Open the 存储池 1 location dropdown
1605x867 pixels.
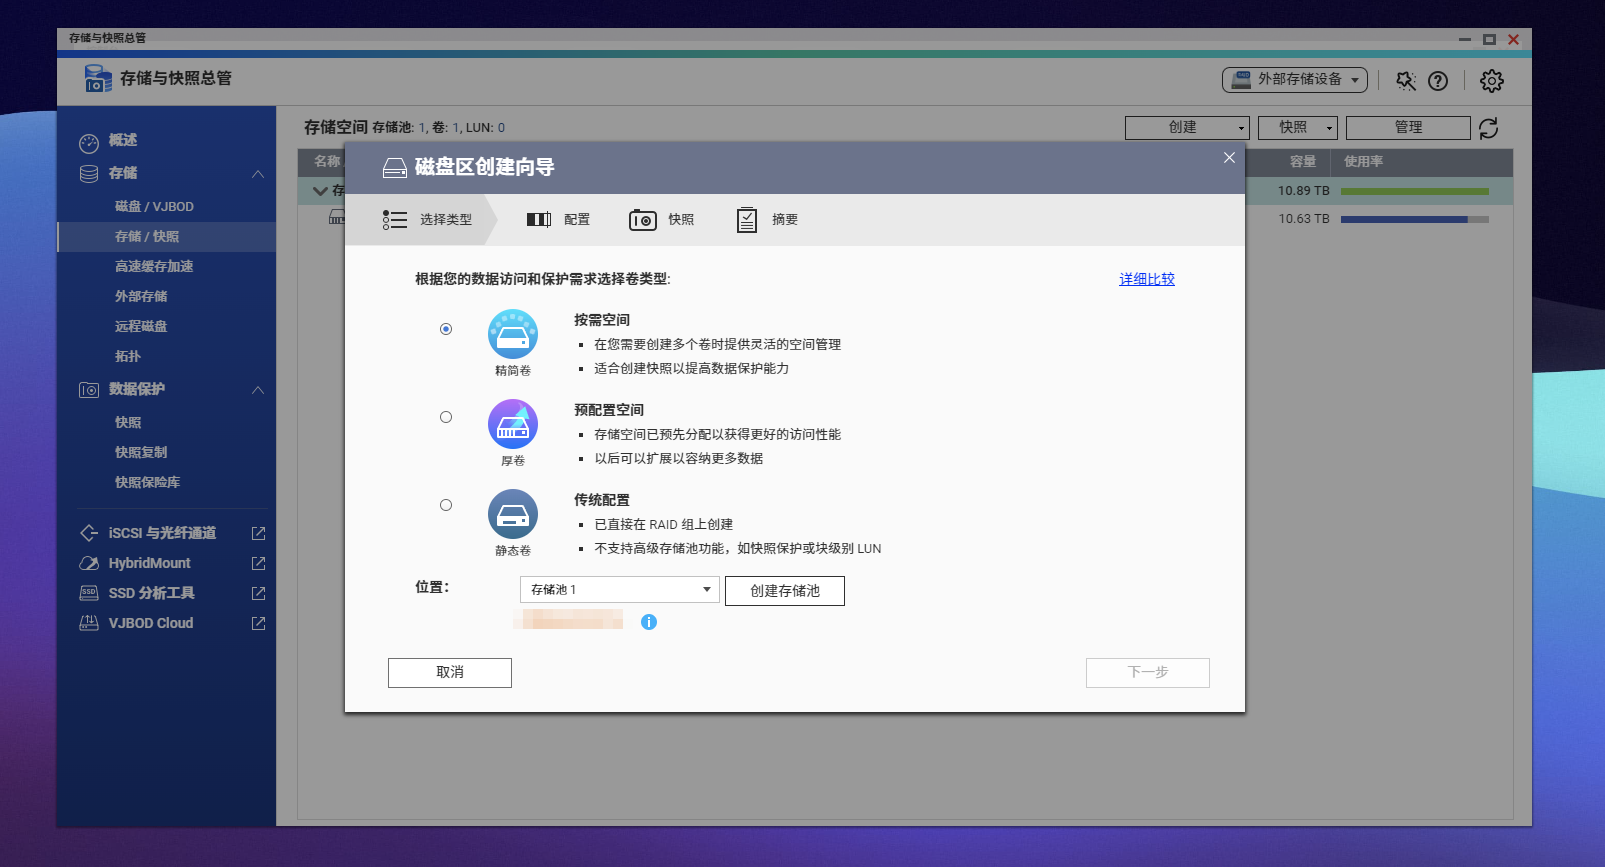tap(619, 590)
